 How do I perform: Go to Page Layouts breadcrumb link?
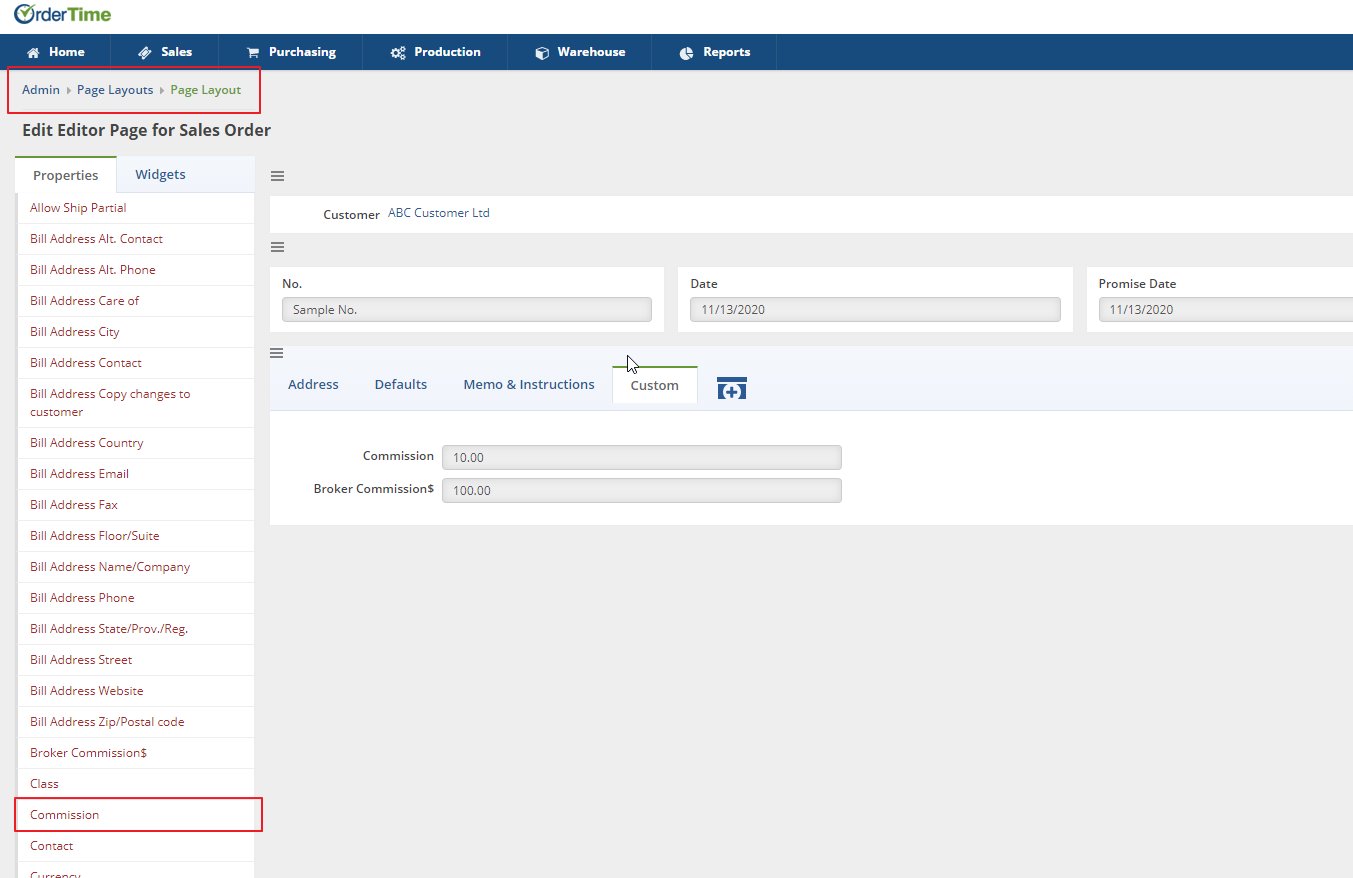(x=115, y=90)
